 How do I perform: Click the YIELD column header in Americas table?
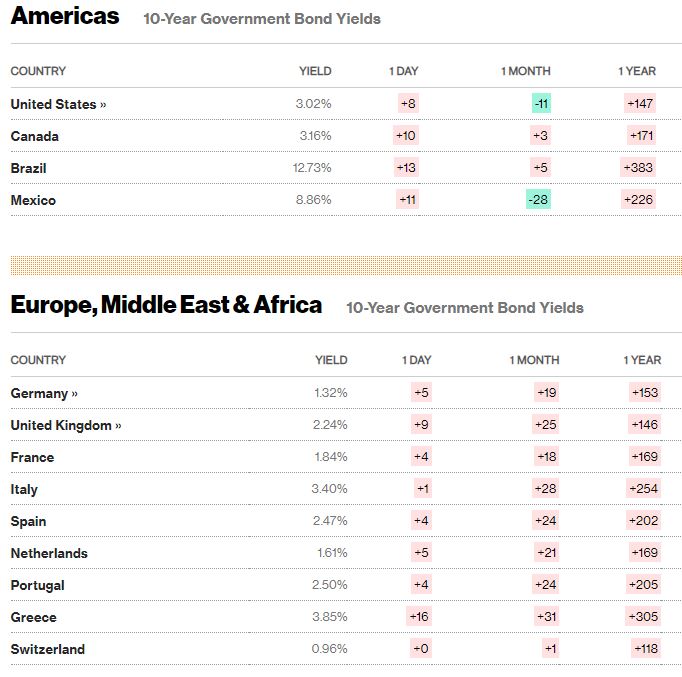click(315, 71)
